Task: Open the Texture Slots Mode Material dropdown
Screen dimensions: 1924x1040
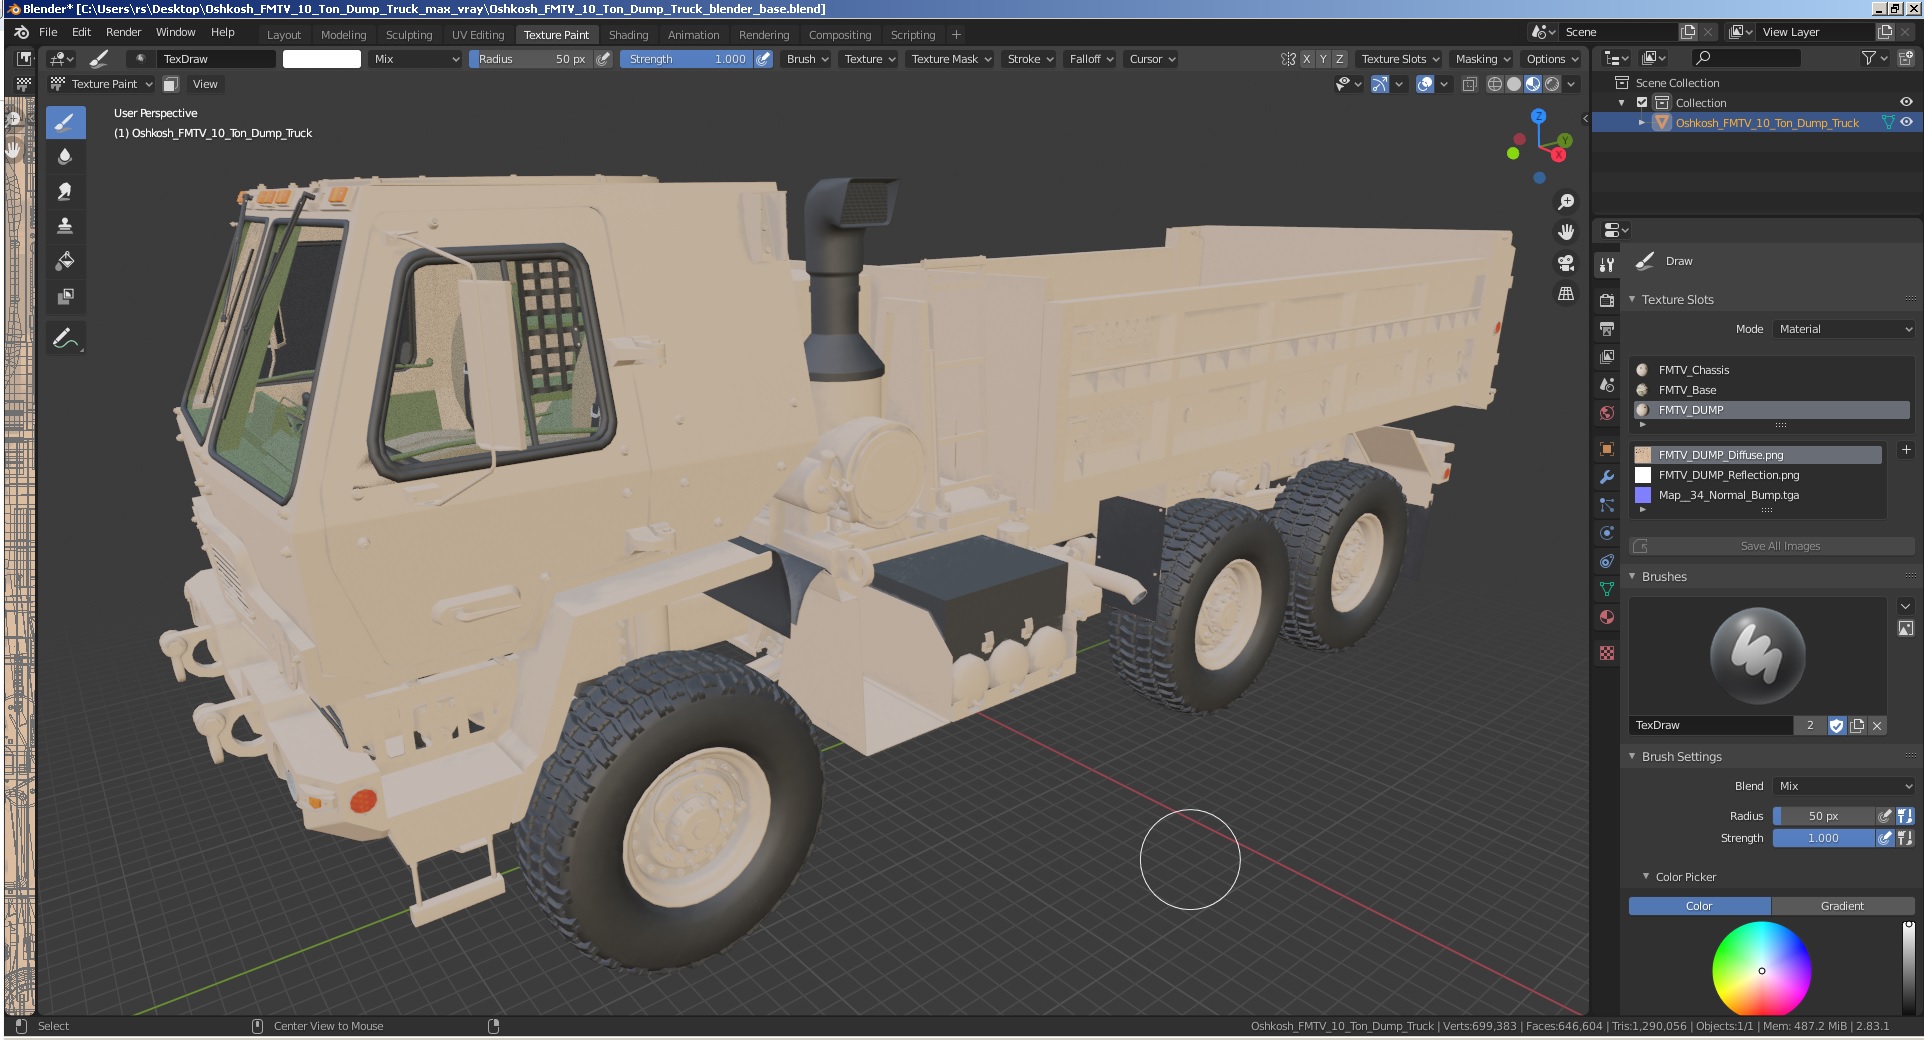Action: tap(1844, 329)
